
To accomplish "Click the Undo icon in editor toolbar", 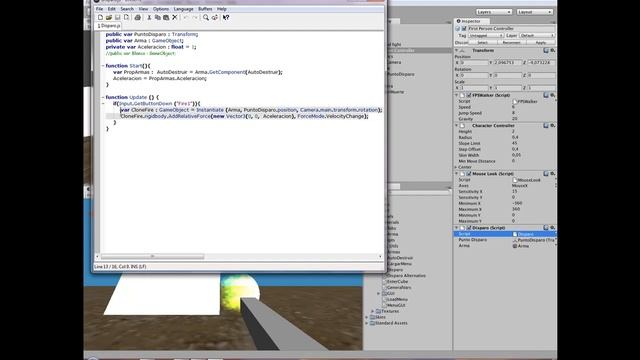I will (186, 18).
